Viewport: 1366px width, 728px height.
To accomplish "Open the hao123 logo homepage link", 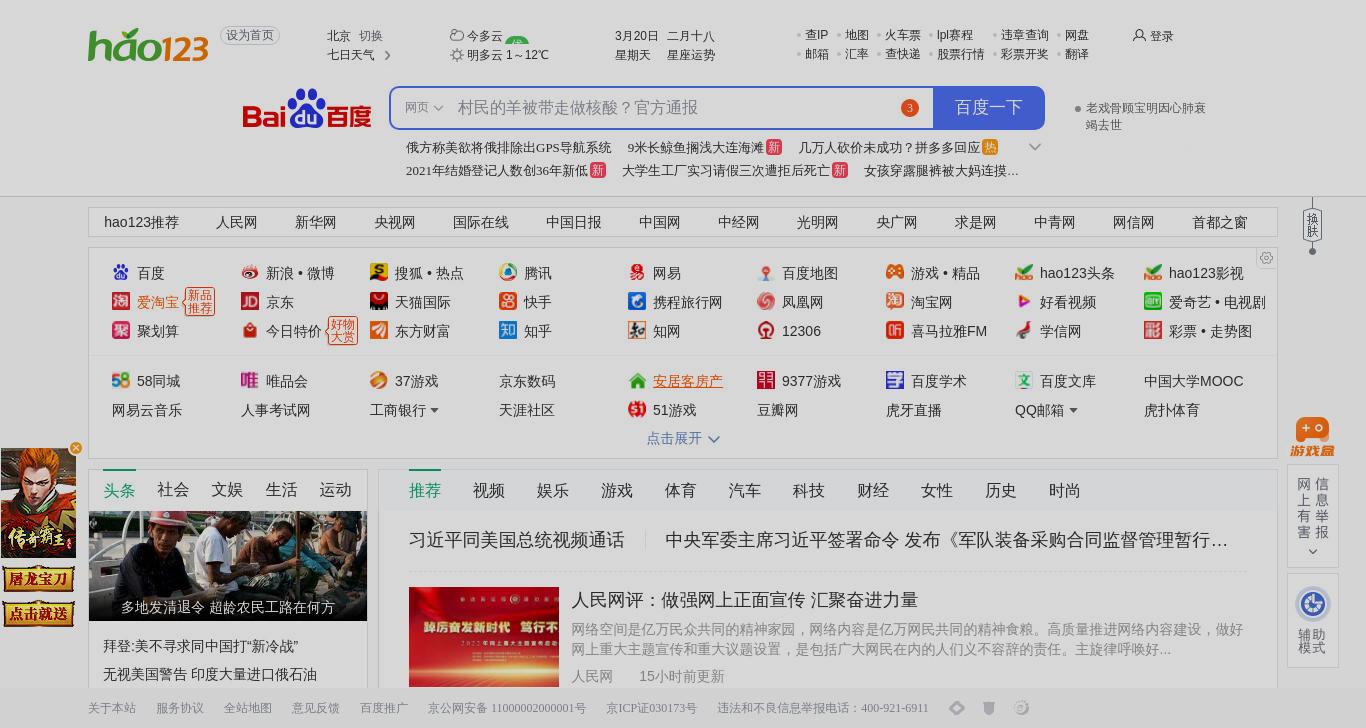I will [148, 45].
